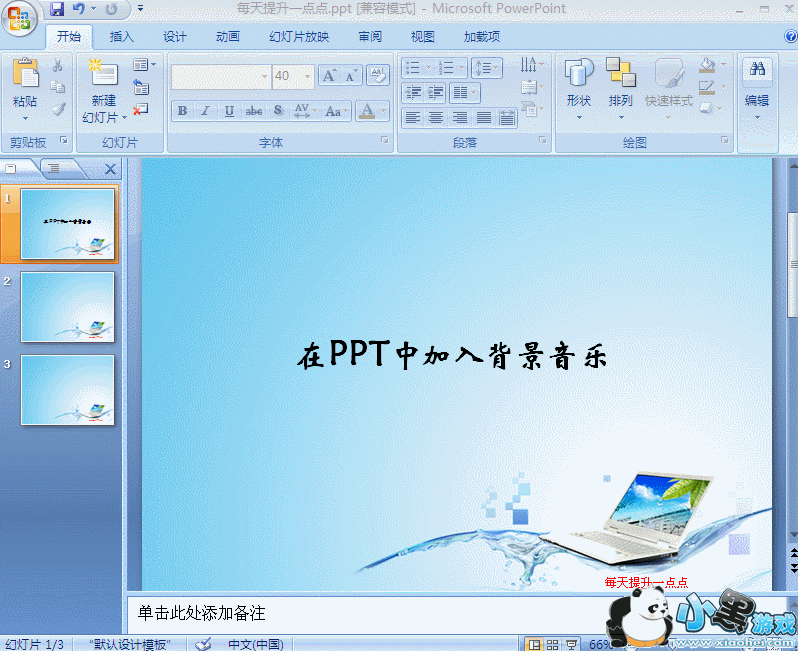
Task: Open the Slide Show (幻灯片放映) tab
Action: (299, 37)
